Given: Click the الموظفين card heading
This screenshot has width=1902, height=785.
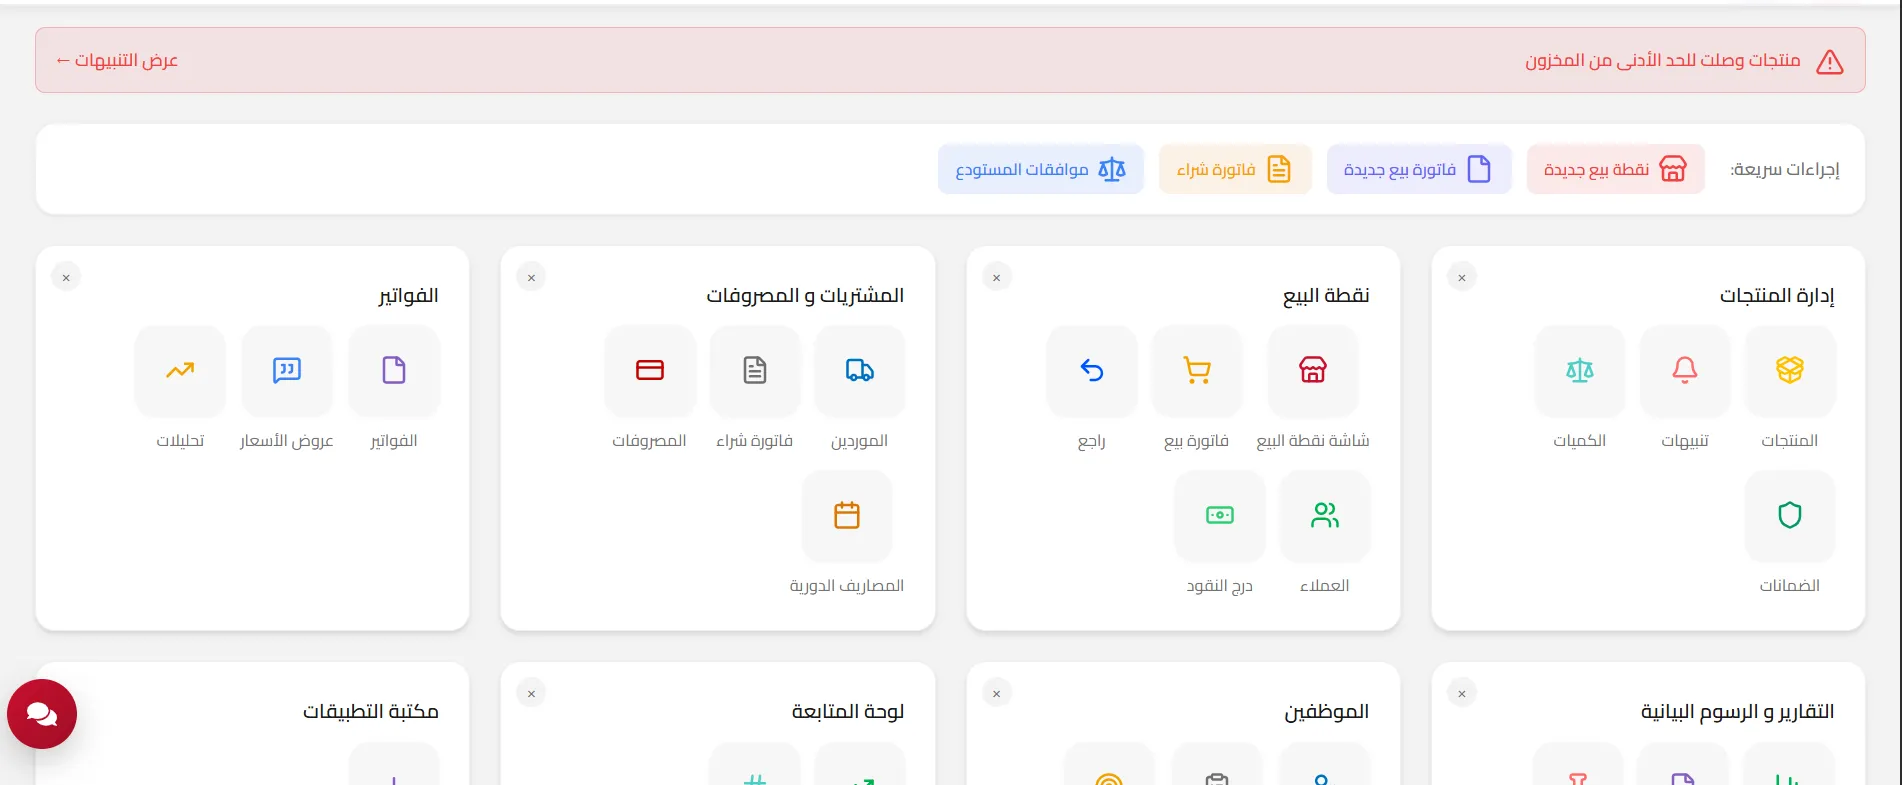Looking at the screenshot, I should tap(1326, 712).
